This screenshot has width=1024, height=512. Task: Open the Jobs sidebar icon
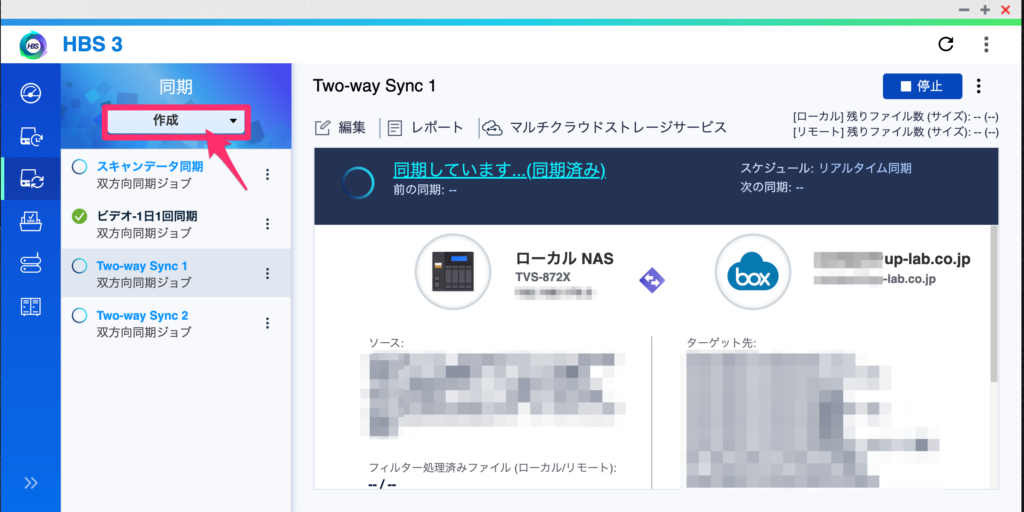[x=31, y=221]
